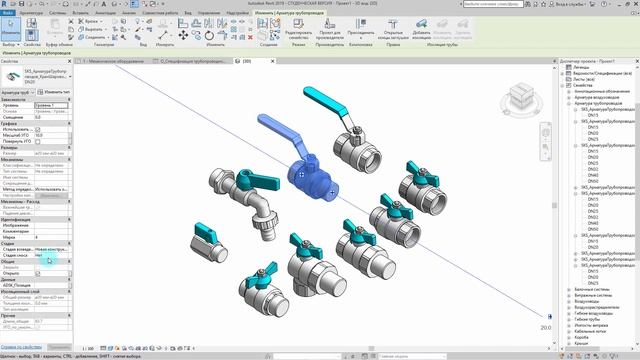Click the Offset tool icon
Screen dimensions: 640x360
click(x=196, y=24)
